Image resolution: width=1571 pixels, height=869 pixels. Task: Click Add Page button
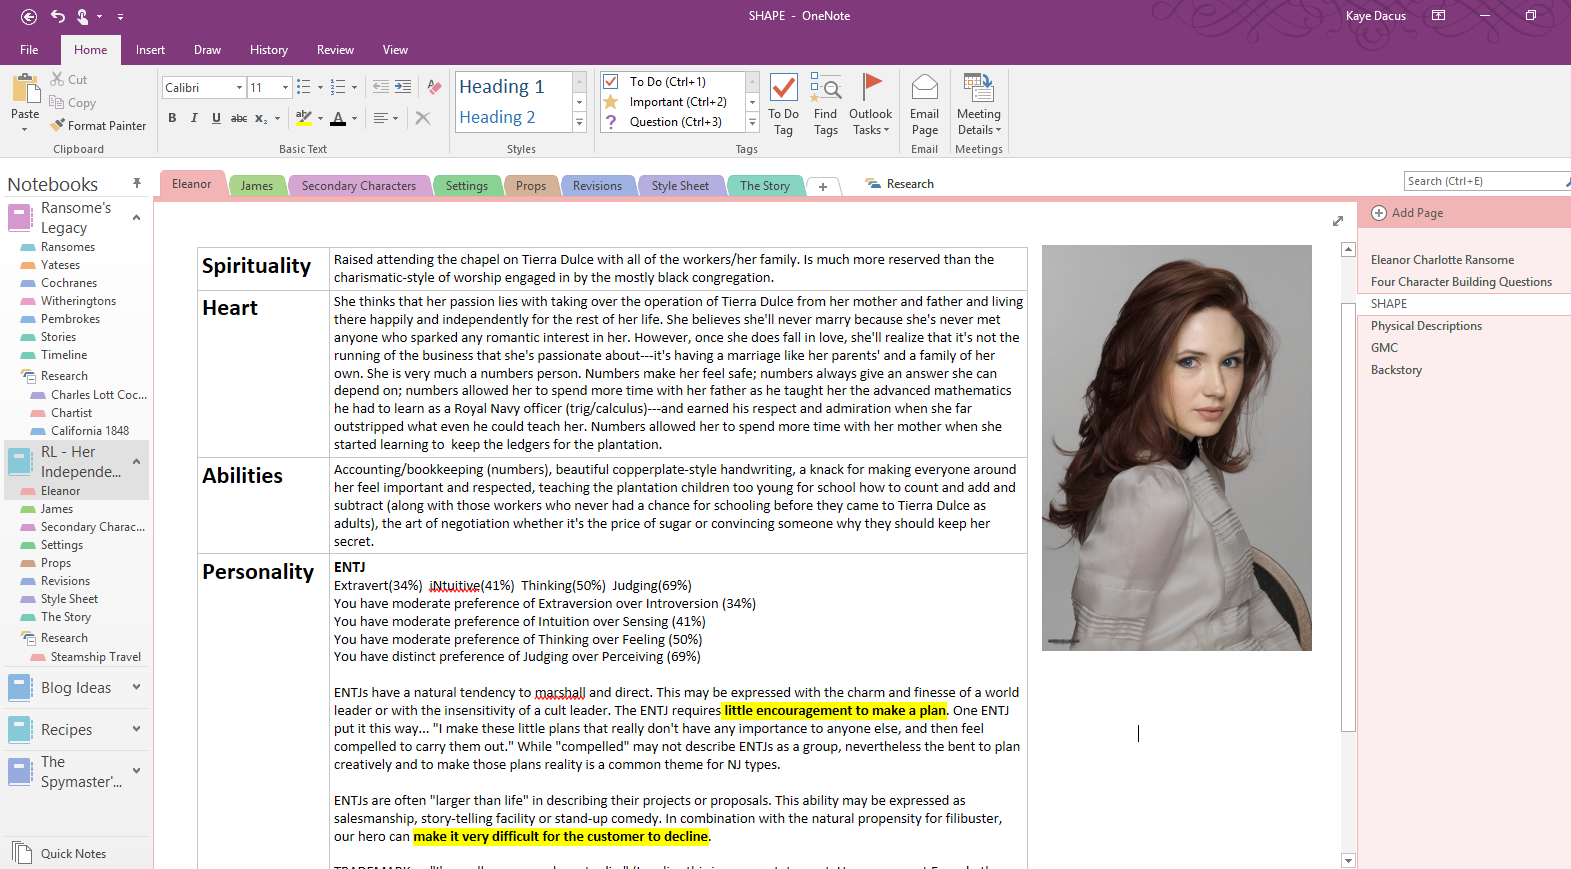1408,213
